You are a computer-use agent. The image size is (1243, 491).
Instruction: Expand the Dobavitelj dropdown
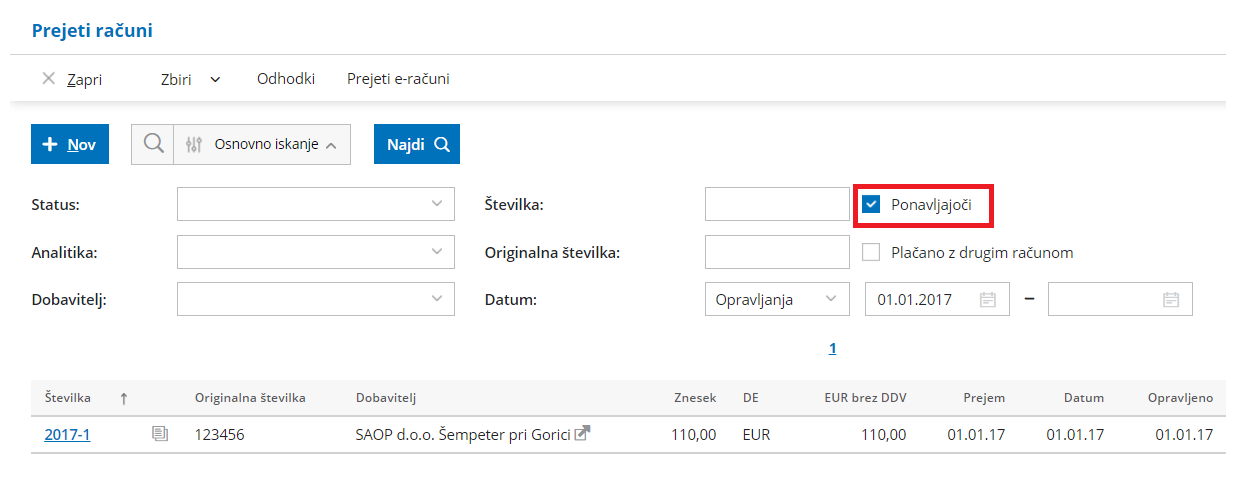315,299
